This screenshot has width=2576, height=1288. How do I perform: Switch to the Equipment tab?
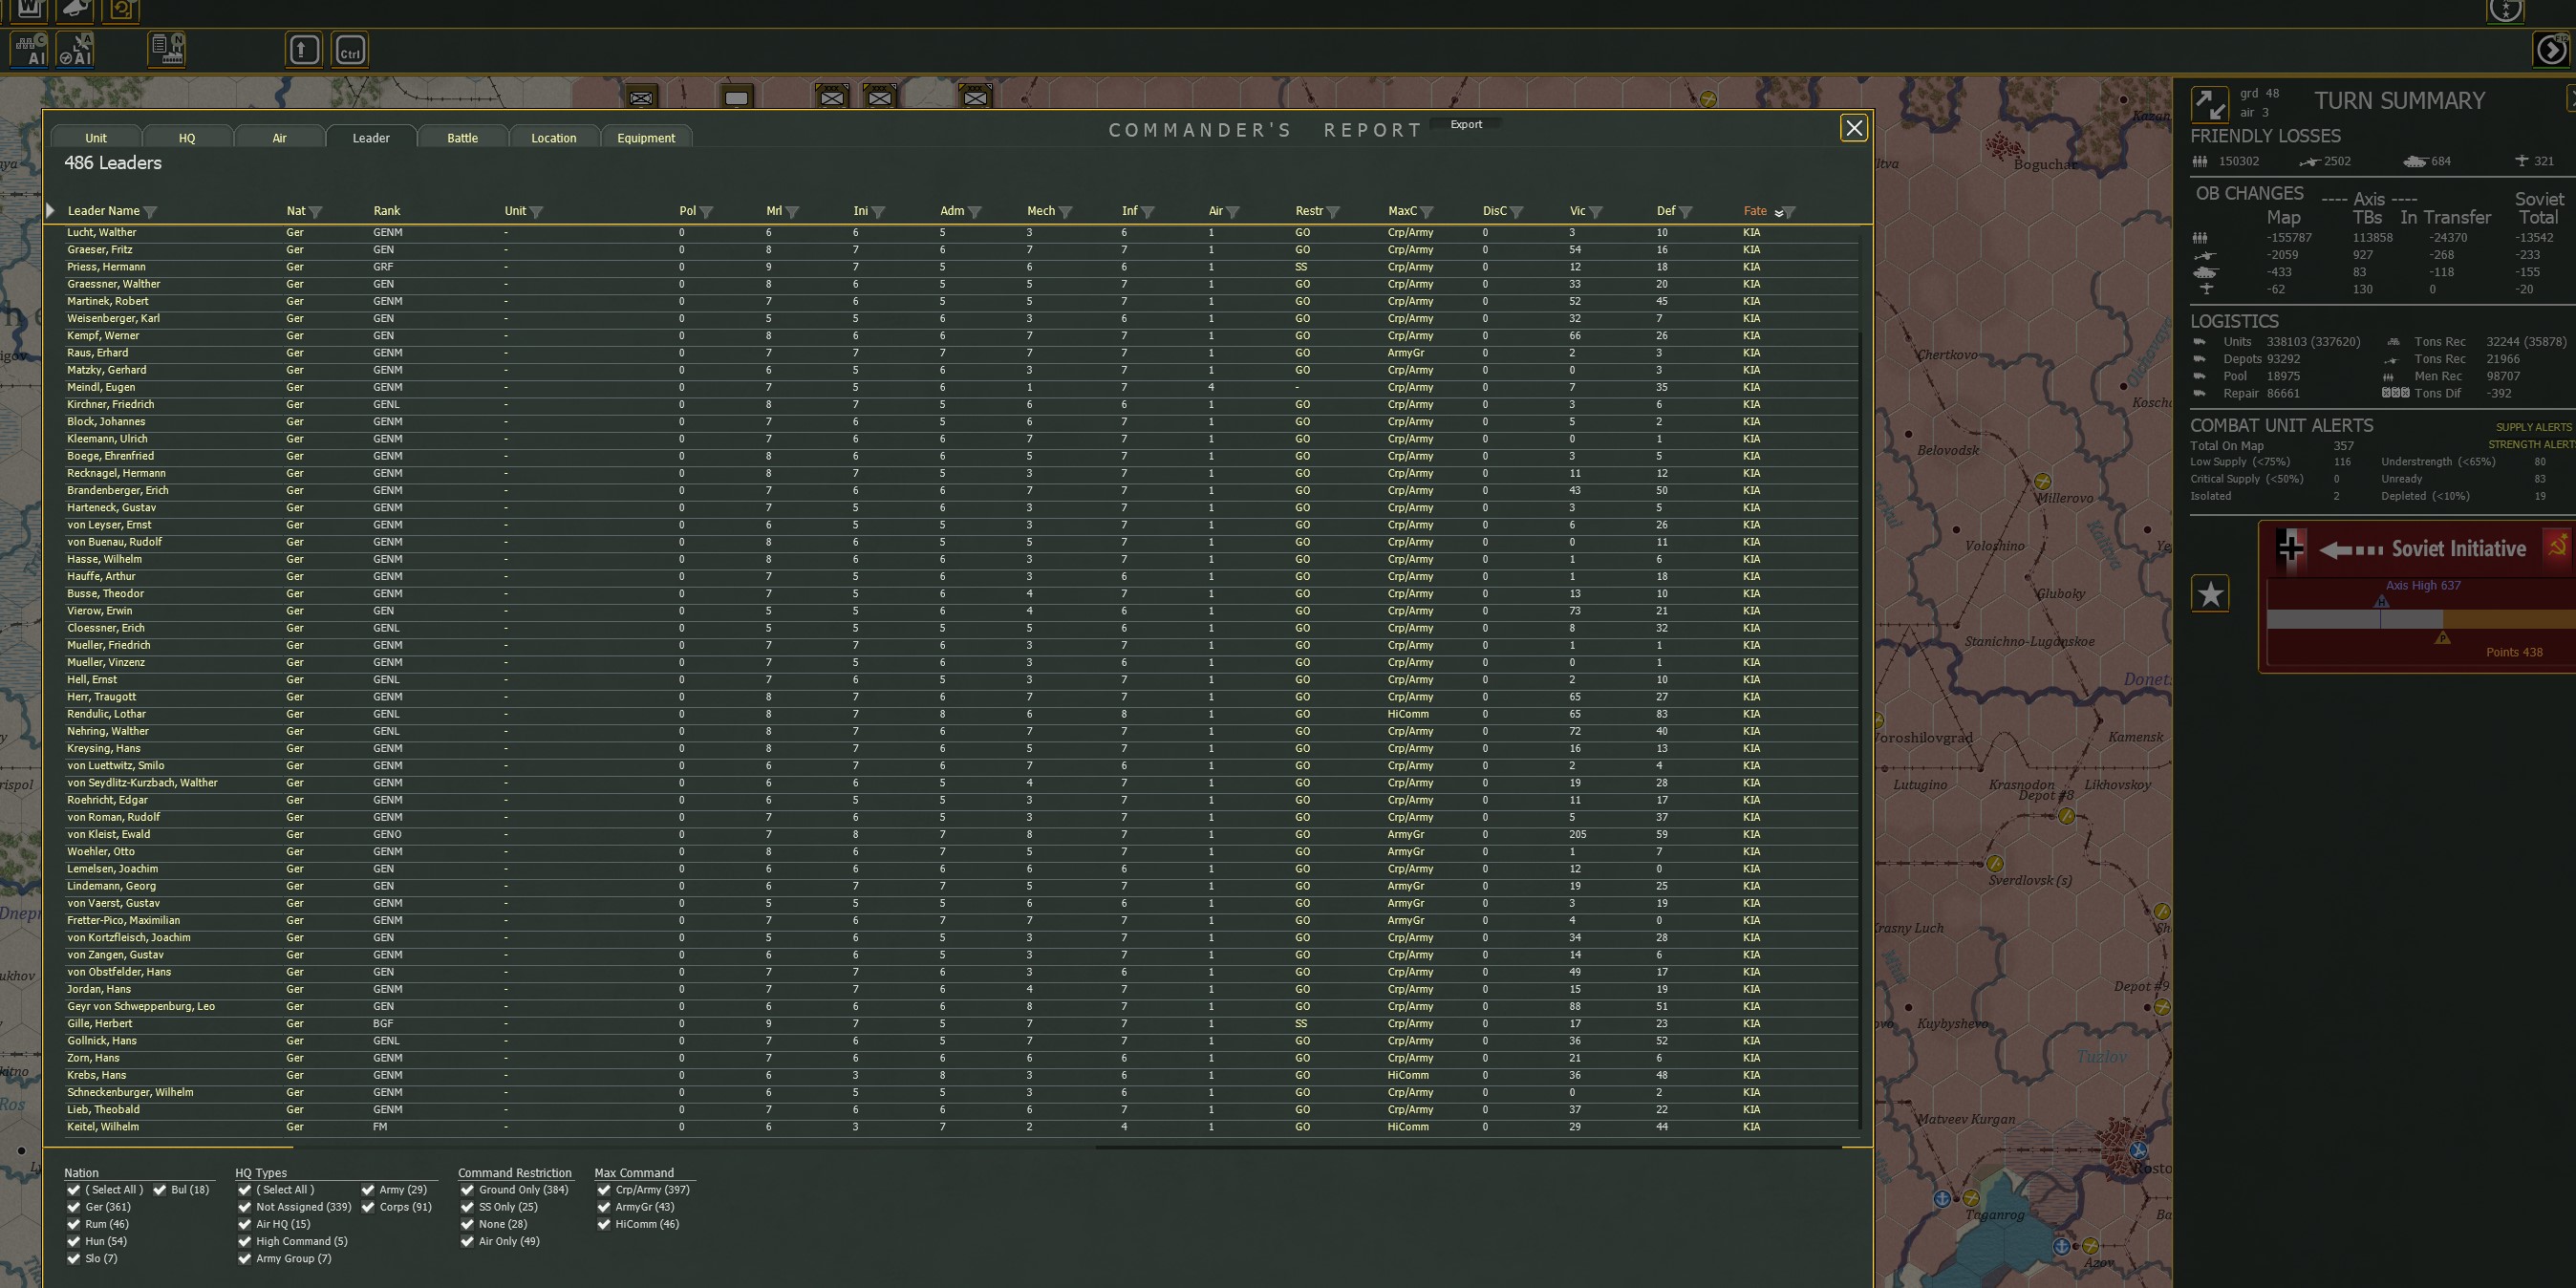(646, 138)
